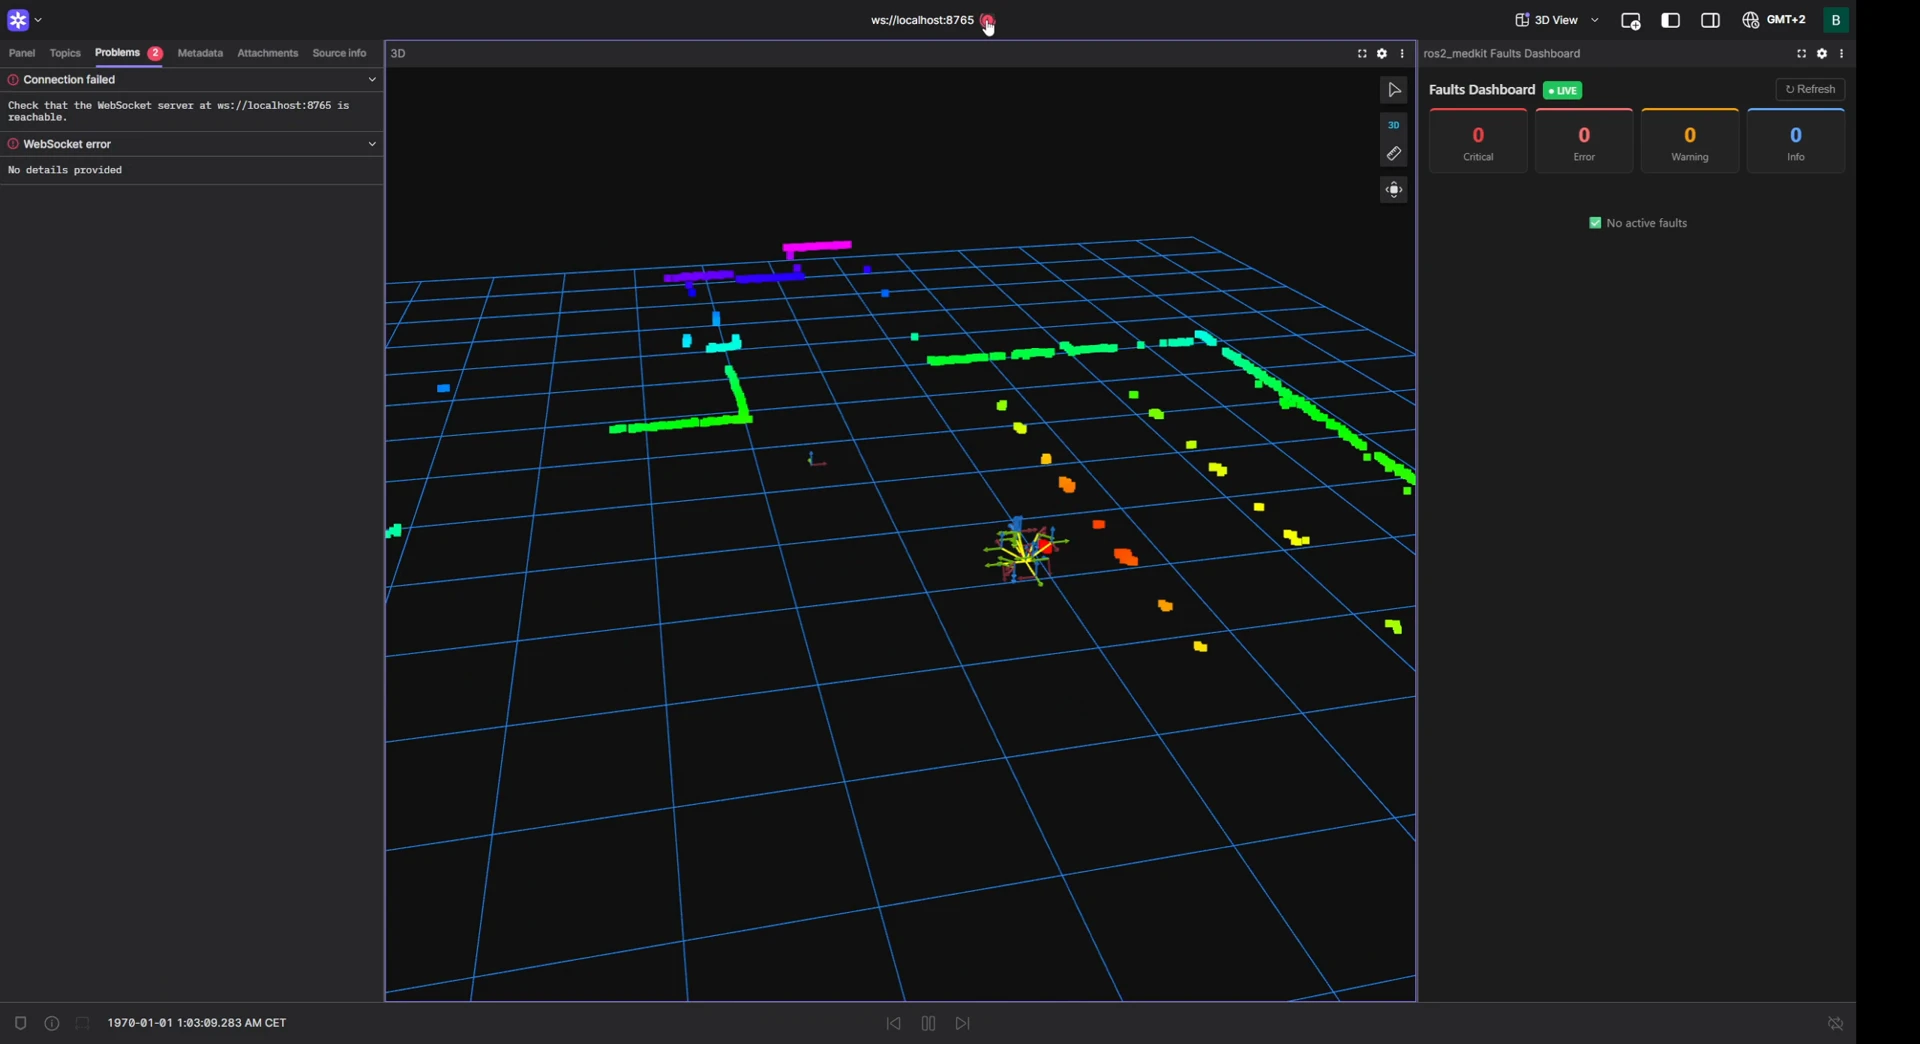The image size is (1920, 1044).
Task: Click the info circle icon in status bar
Action: coord(52,1023)
